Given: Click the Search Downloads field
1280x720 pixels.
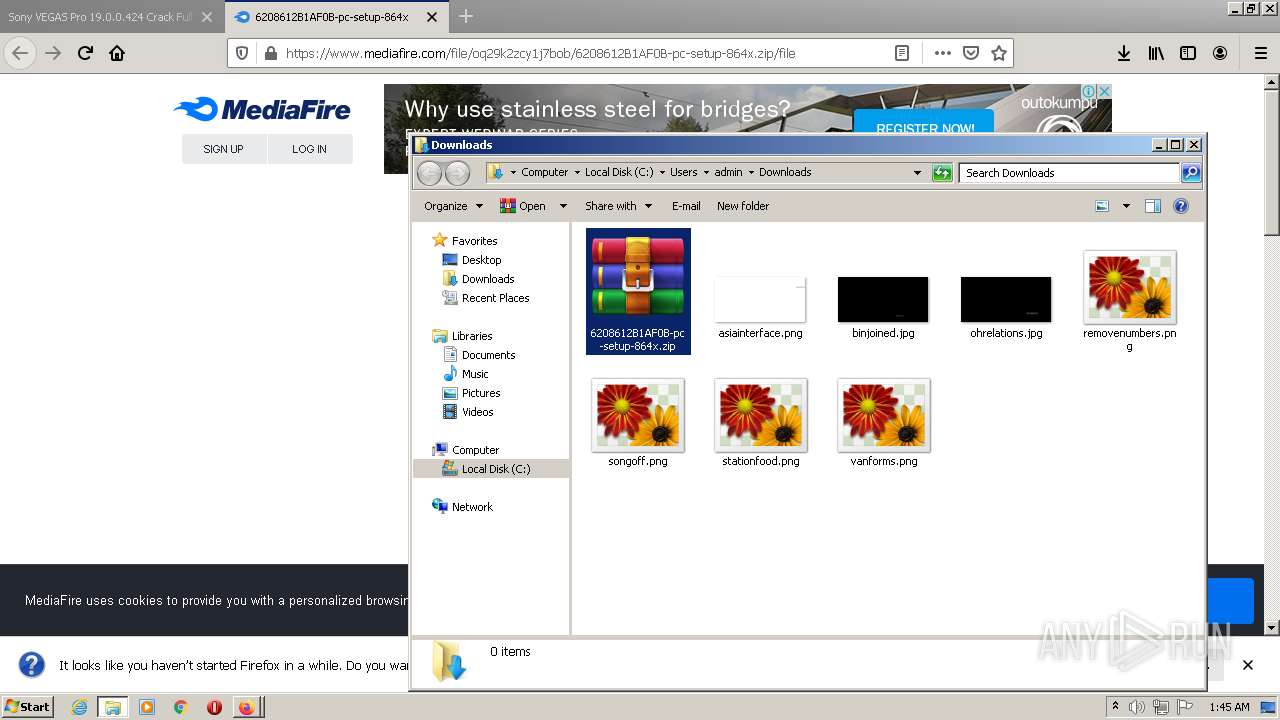Looking at the screenshot, I should [1069, 173].
